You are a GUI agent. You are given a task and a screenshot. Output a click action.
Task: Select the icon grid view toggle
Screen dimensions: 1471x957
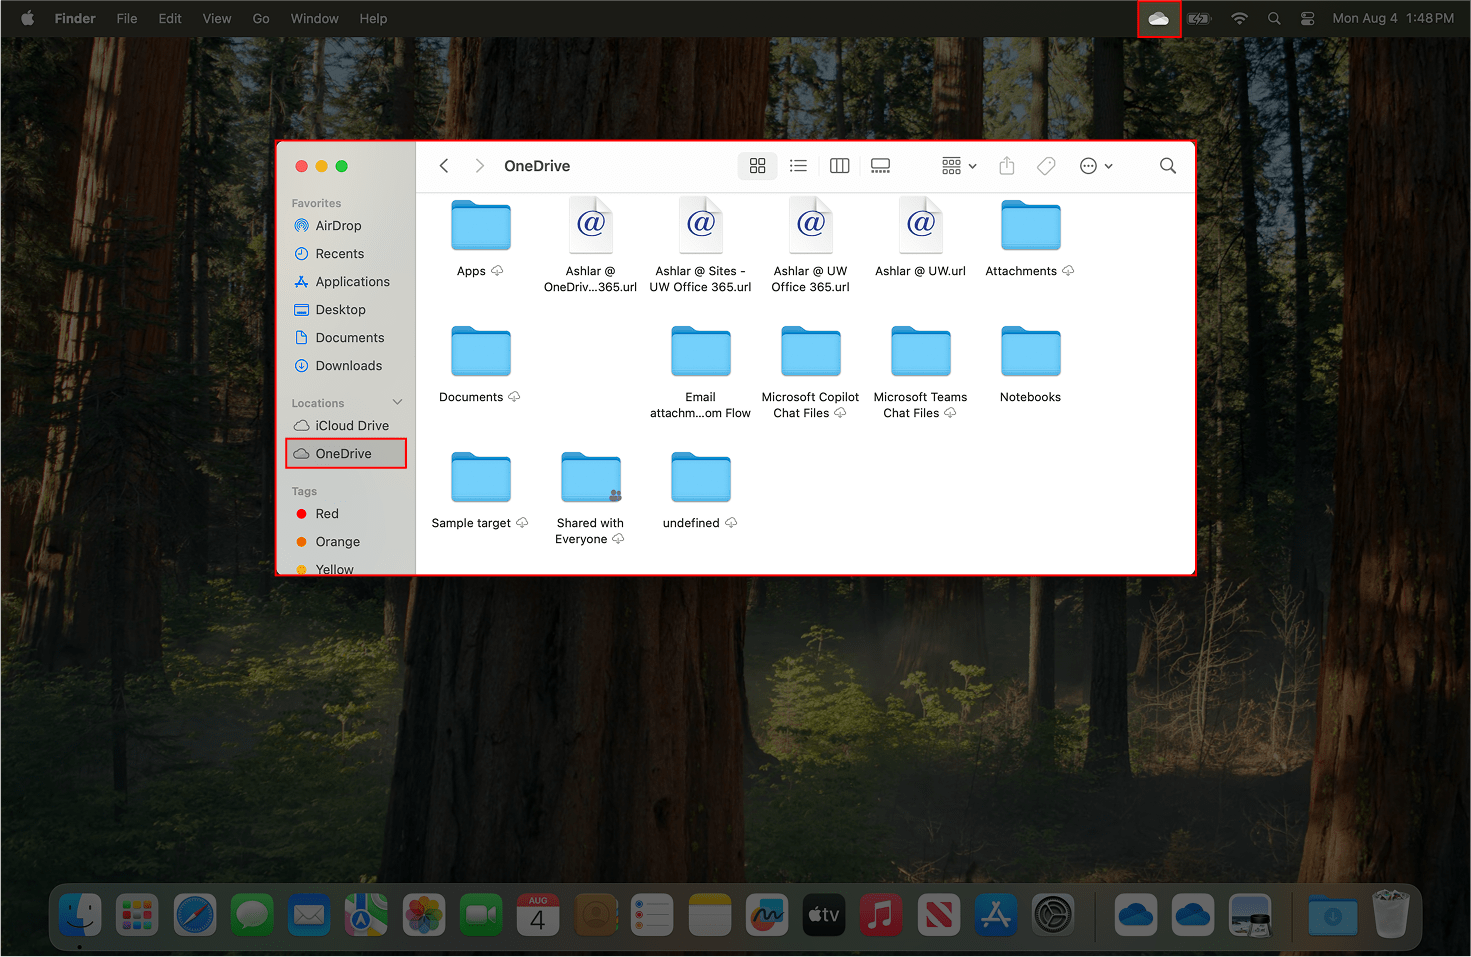click(x=757, y=165)
